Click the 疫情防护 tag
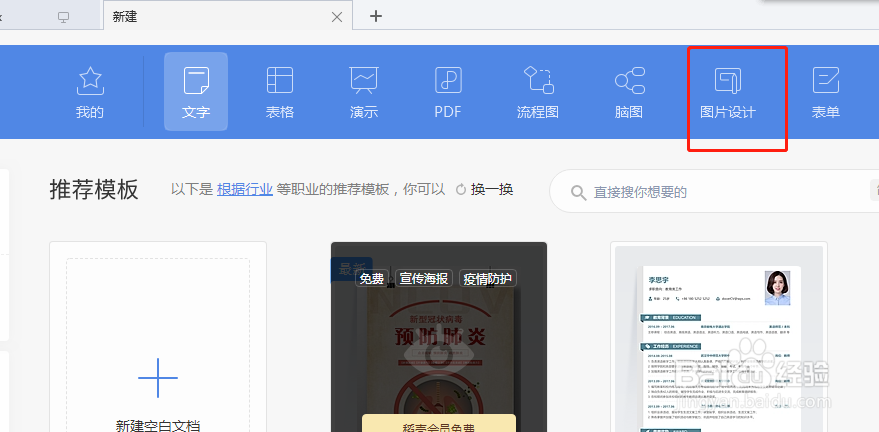879x432 pixels. coord(488,278)
